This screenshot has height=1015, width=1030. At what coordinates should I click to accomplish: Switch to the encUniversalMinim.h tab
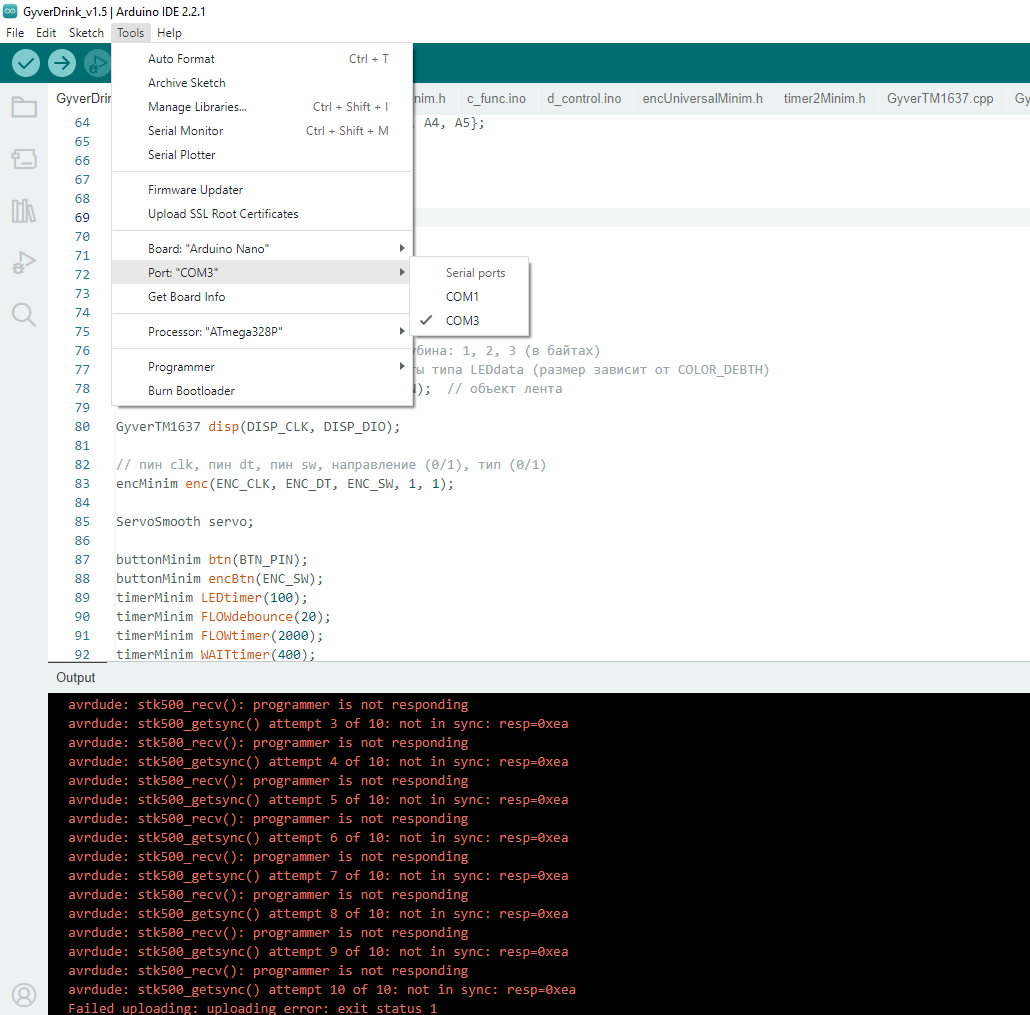[702, 99]
